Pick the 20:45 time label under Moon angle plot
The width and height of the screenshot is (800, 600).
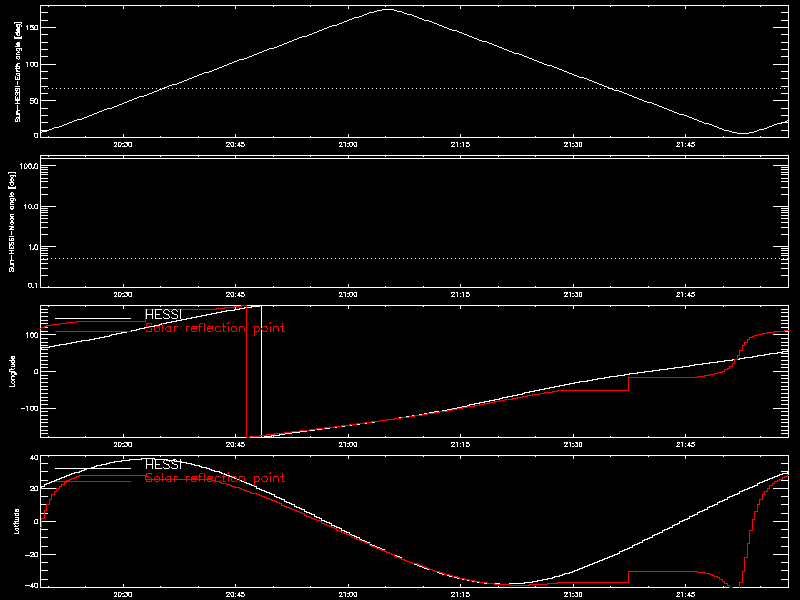pos(235,295)
